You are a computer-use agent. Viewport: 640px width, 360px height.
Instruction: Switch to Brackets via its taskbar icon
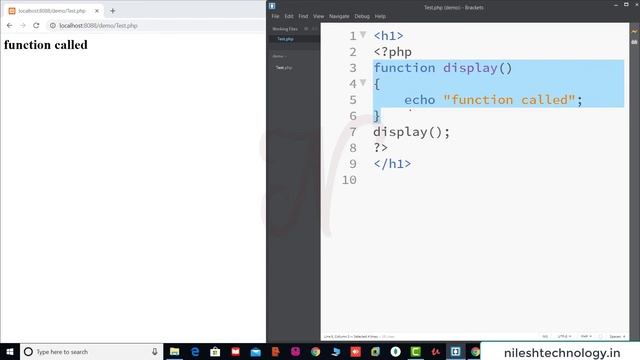(456, 352)
